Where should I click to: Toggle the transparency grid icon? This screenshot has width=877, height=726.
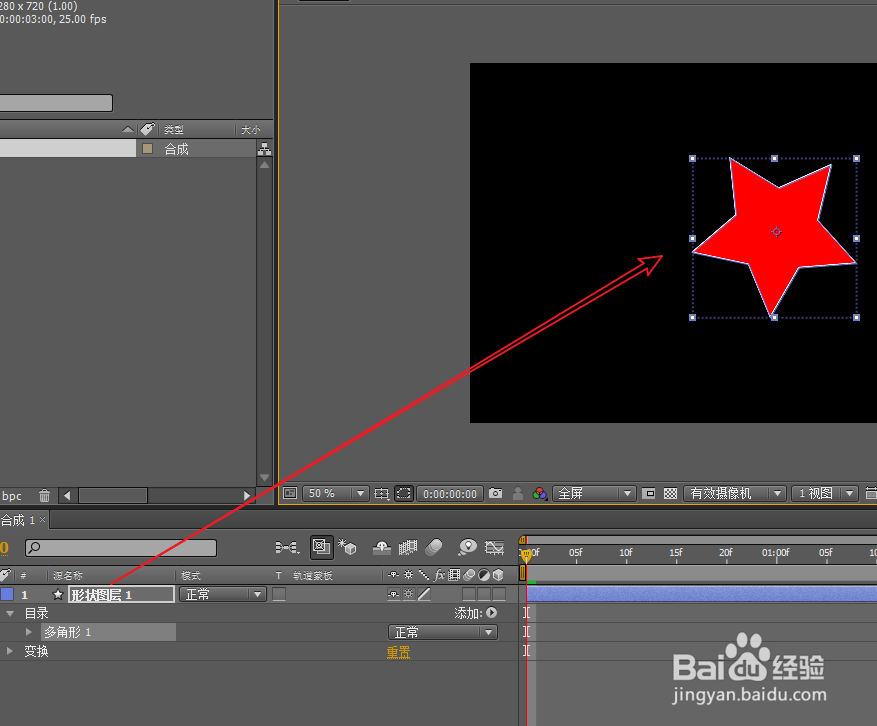[670, 493]
